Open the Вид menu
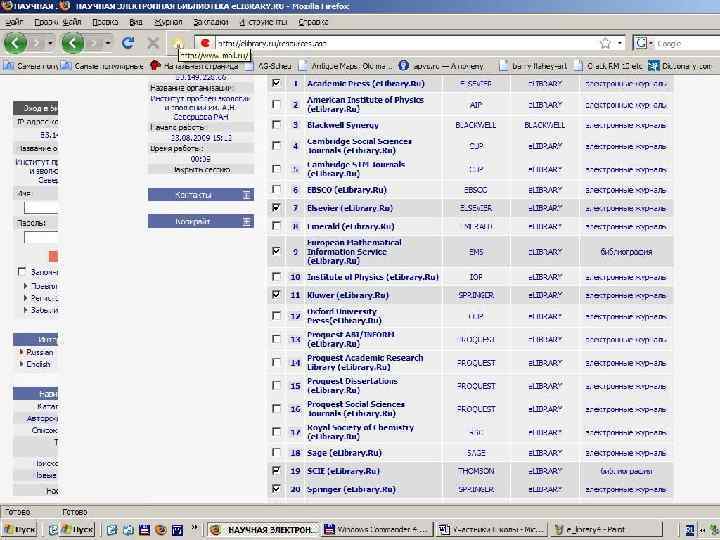This screenshot has width=720, height=540. pos(135,22)
